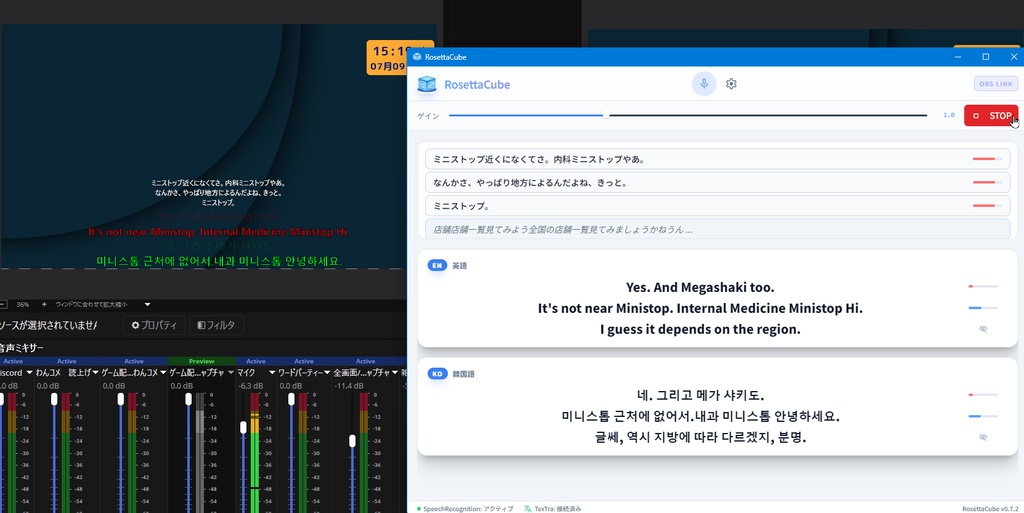
Task: Click the わんコメ 読上げ volume fader handle
Action: coord(54,399)
